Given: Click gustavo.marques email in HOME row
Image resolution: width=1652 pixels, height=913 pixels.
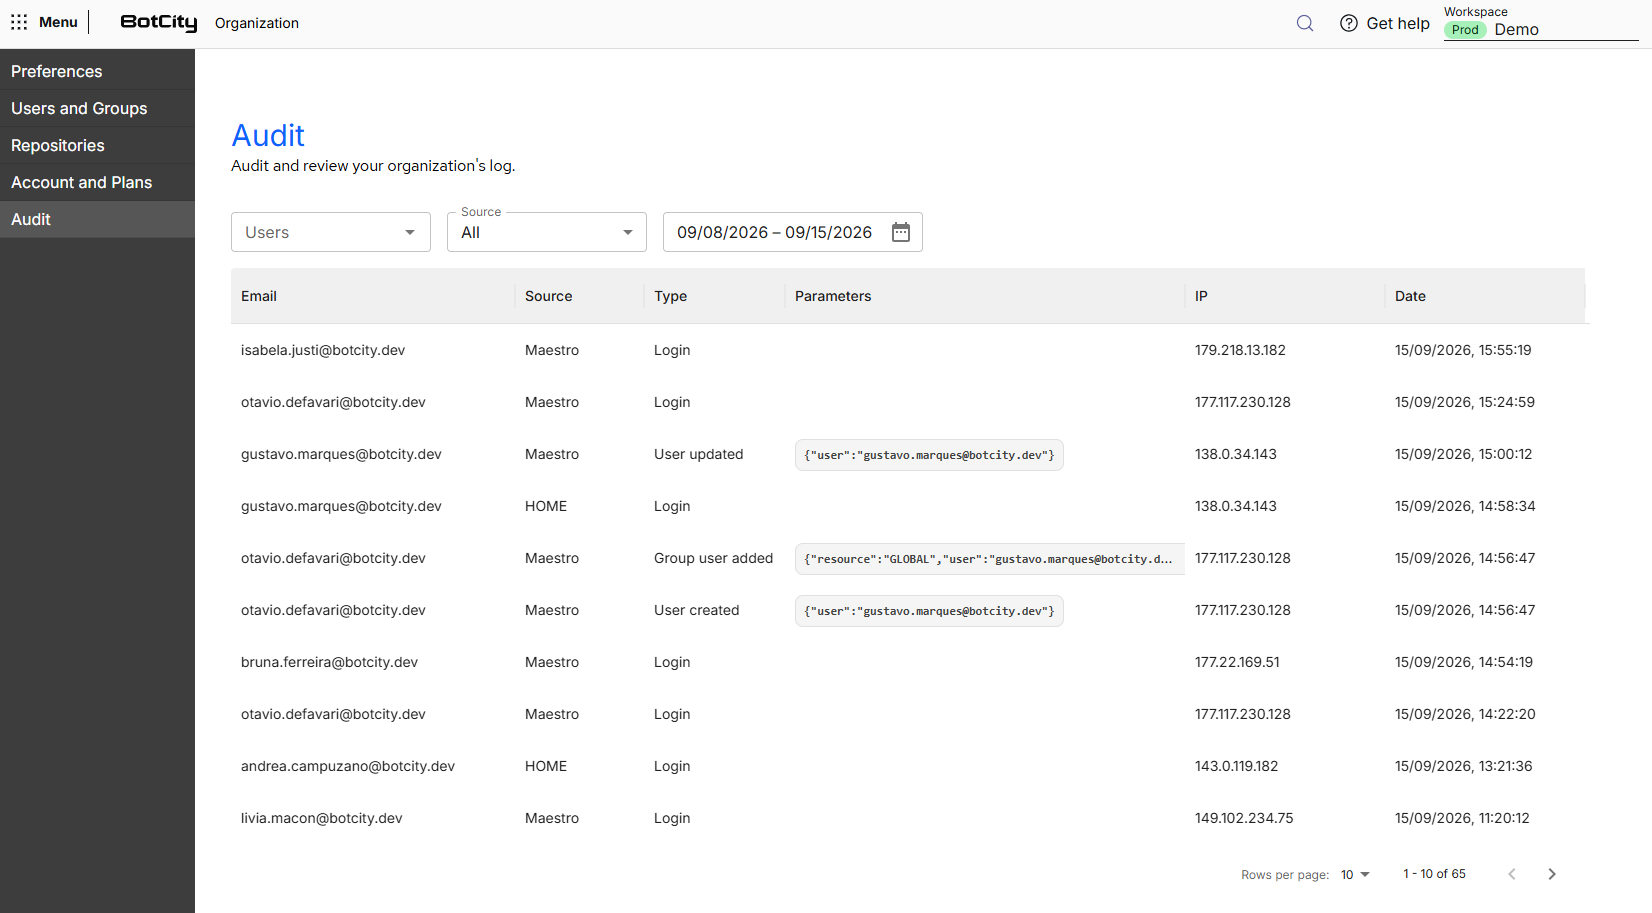Looking at the screenshot, I should point(341,506).
